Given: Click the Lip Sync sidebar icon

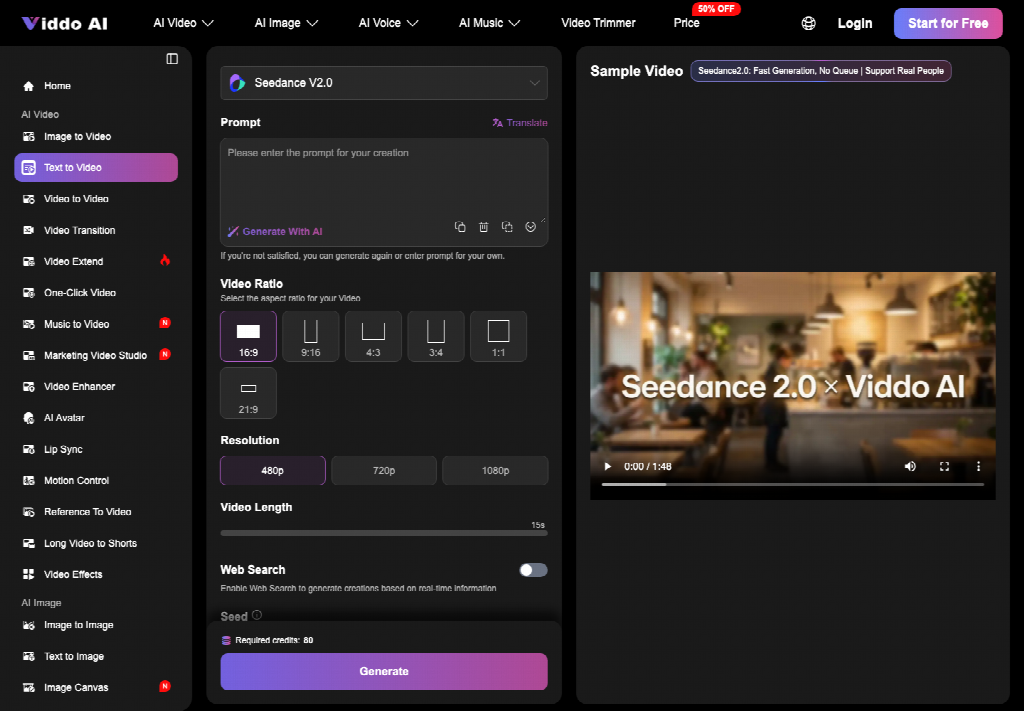Looking at the screenshot, I should (29, 449).
